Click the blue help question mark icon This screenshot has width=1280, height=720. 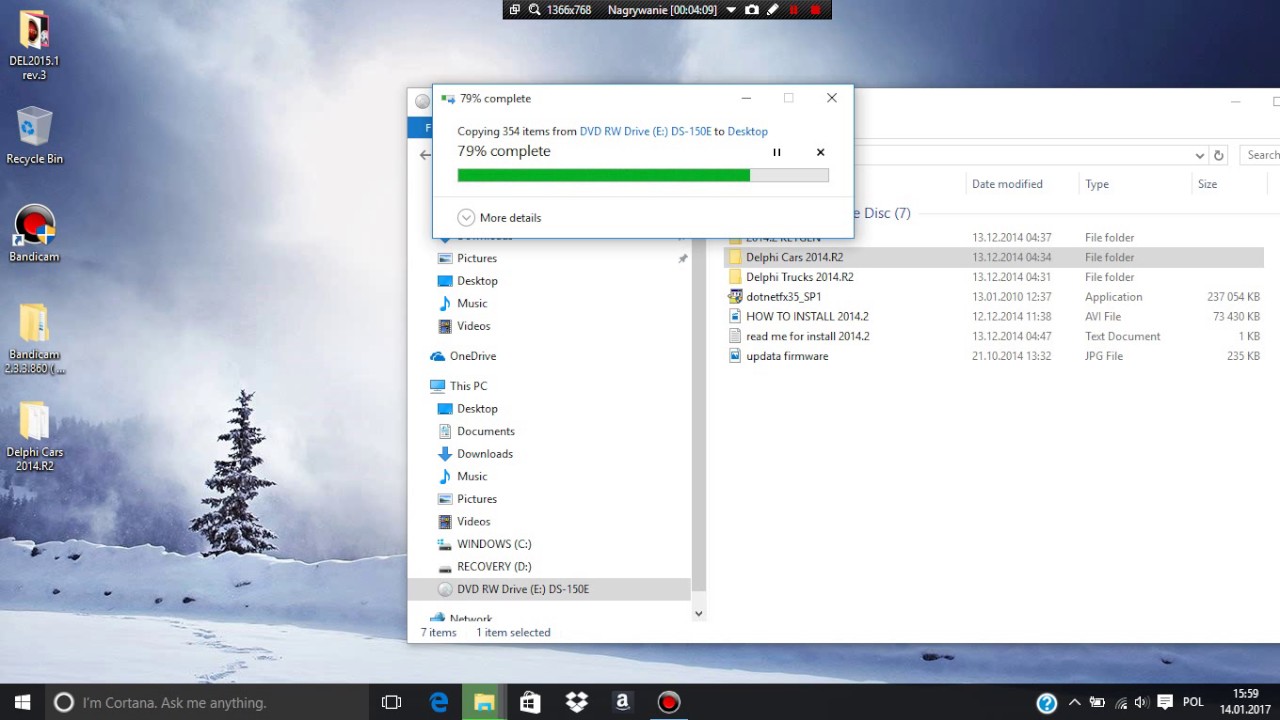tap(1047, 703)
